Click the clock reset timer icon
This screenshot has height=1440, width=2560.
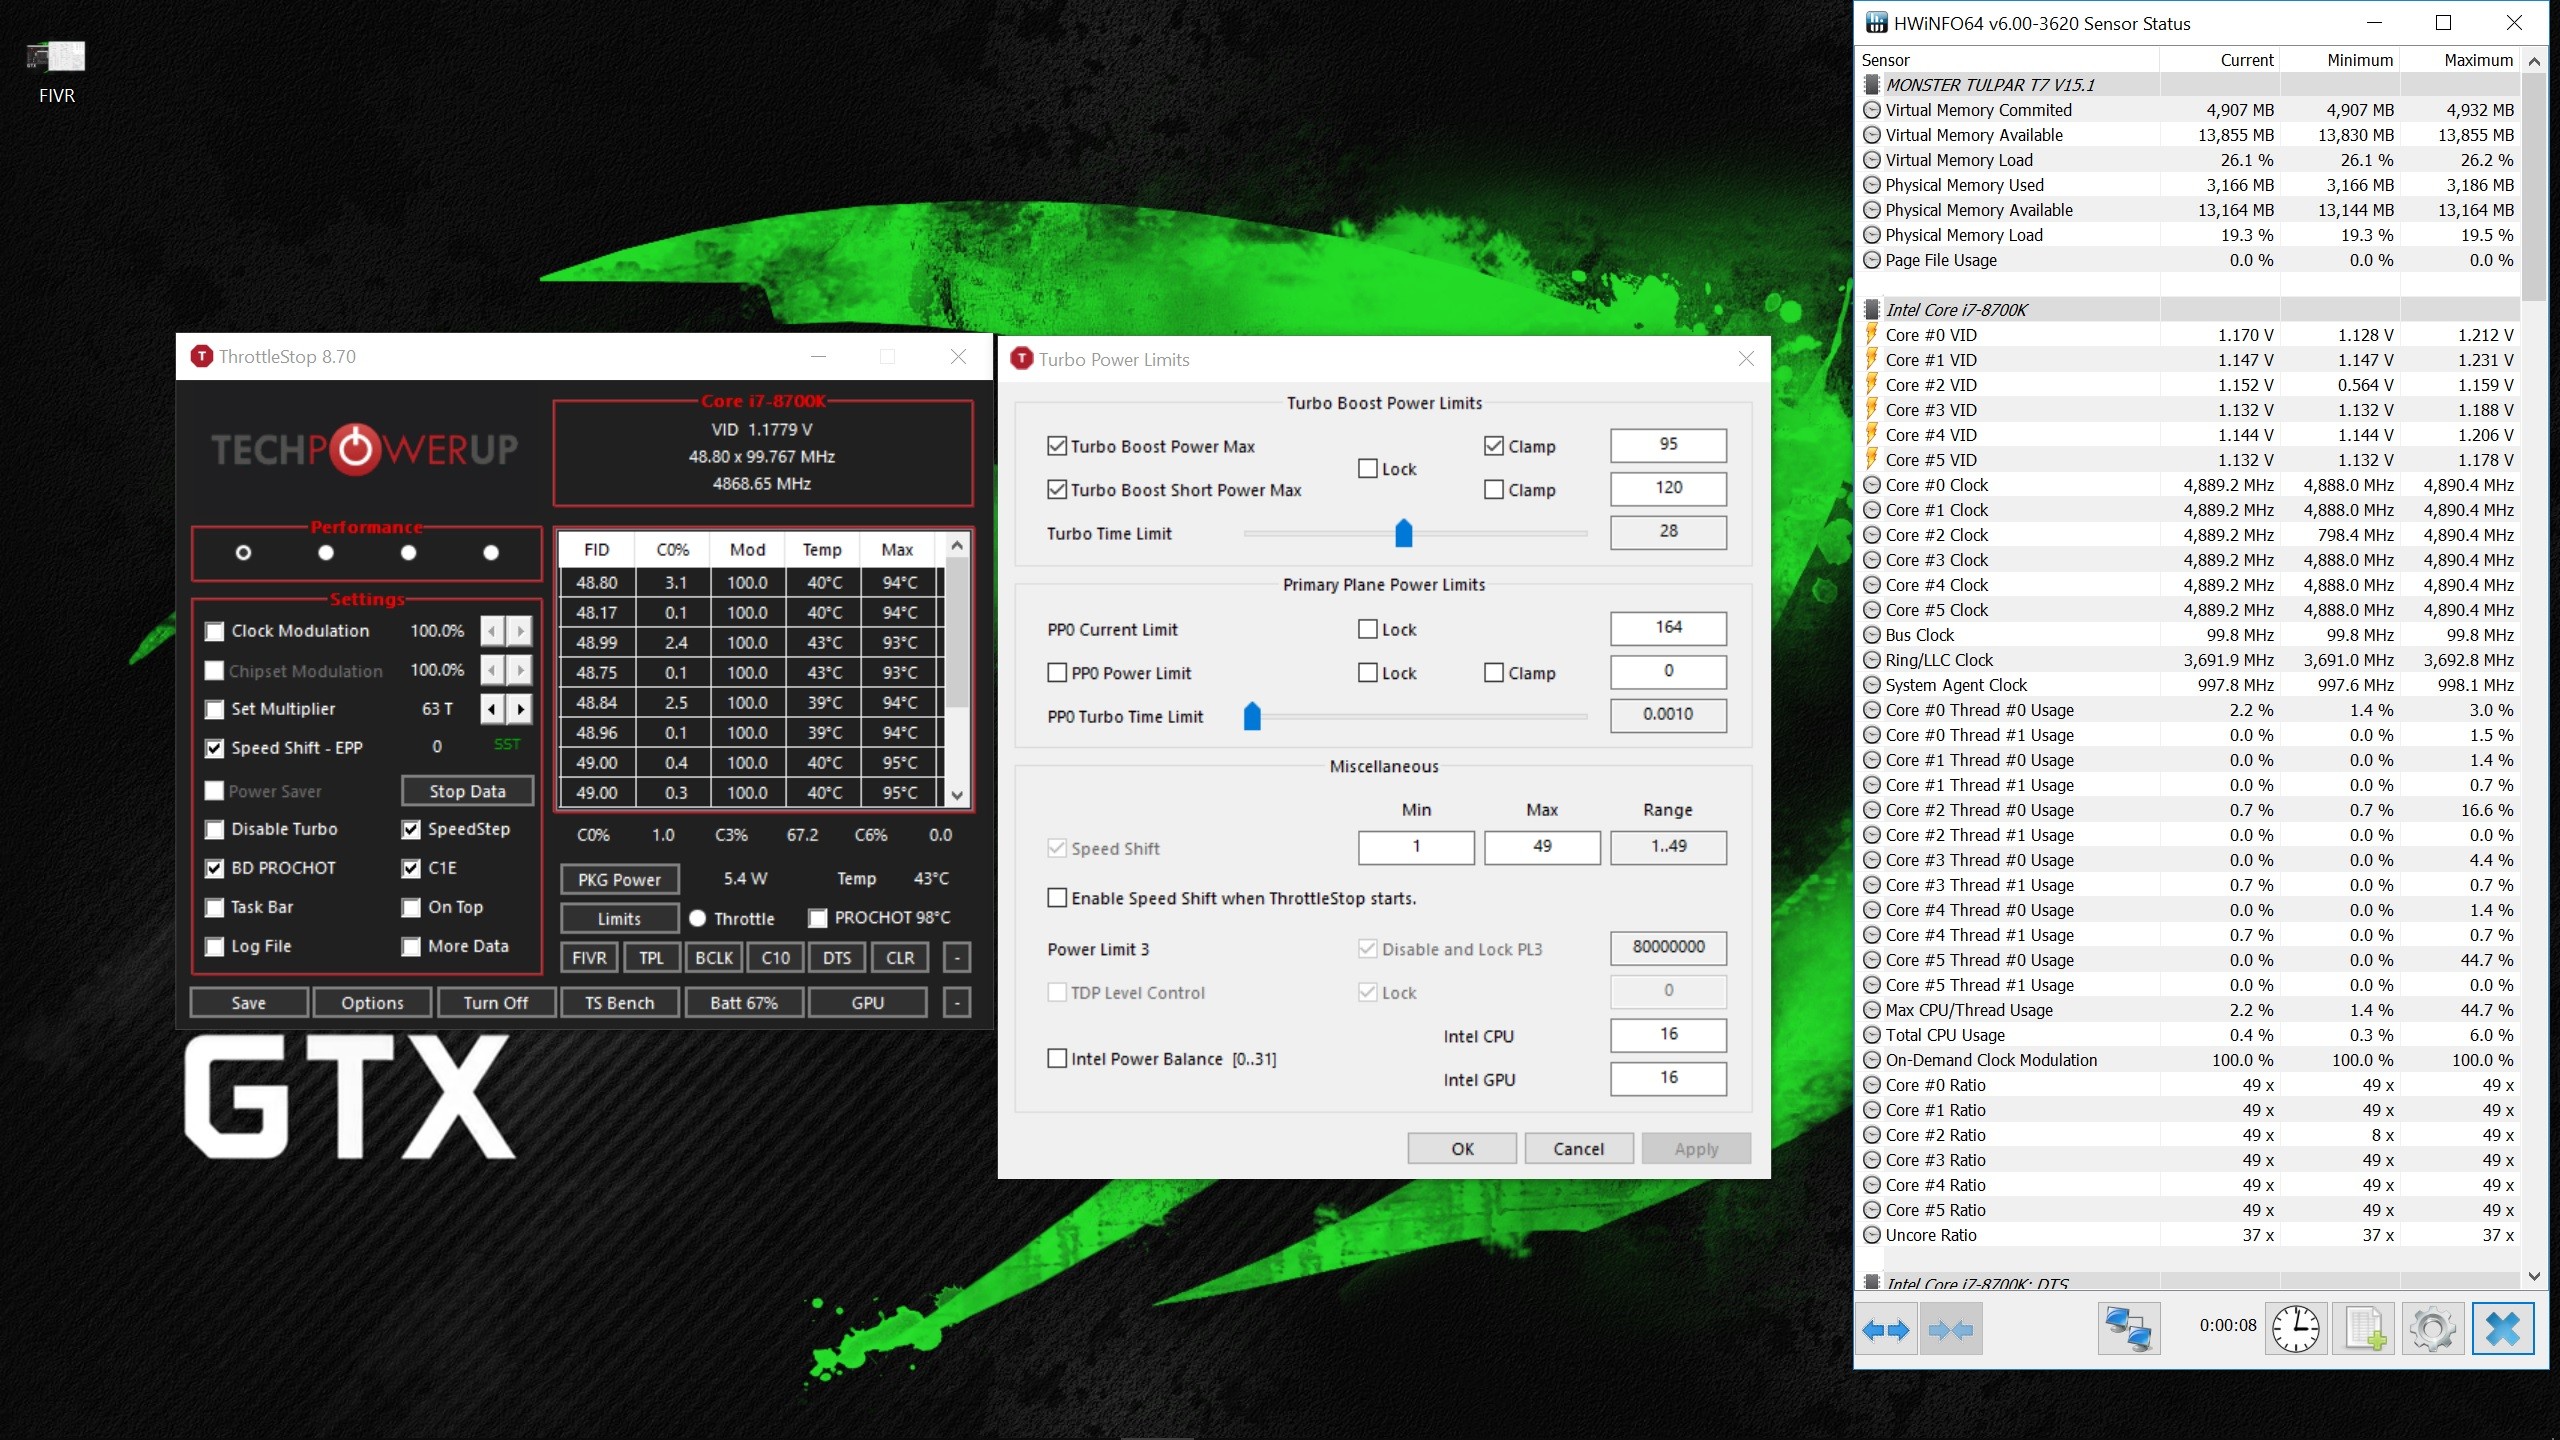point(2296,1329)
